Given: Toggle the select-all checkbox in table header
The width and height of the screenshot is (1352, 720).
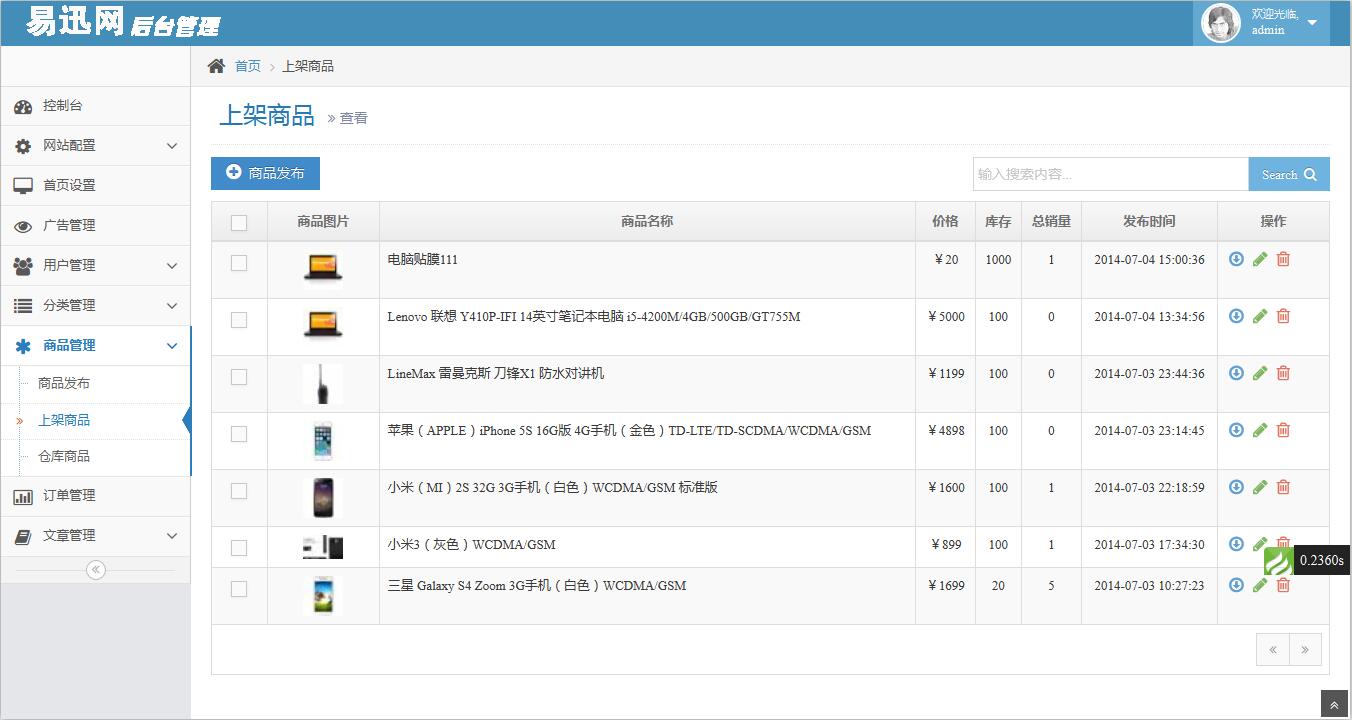Looking at the screenshot, I should [x=239, y=222].
